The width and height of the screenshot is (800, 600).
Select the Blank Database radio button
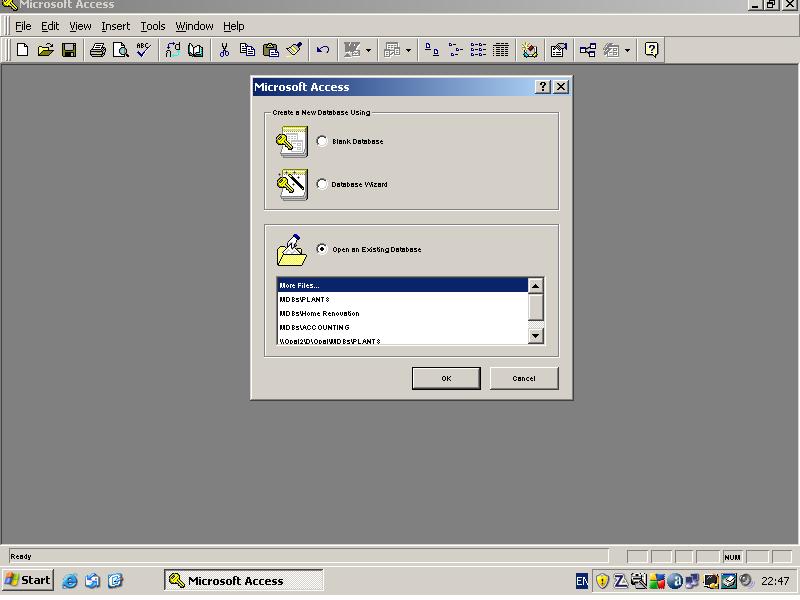(321, 141)
